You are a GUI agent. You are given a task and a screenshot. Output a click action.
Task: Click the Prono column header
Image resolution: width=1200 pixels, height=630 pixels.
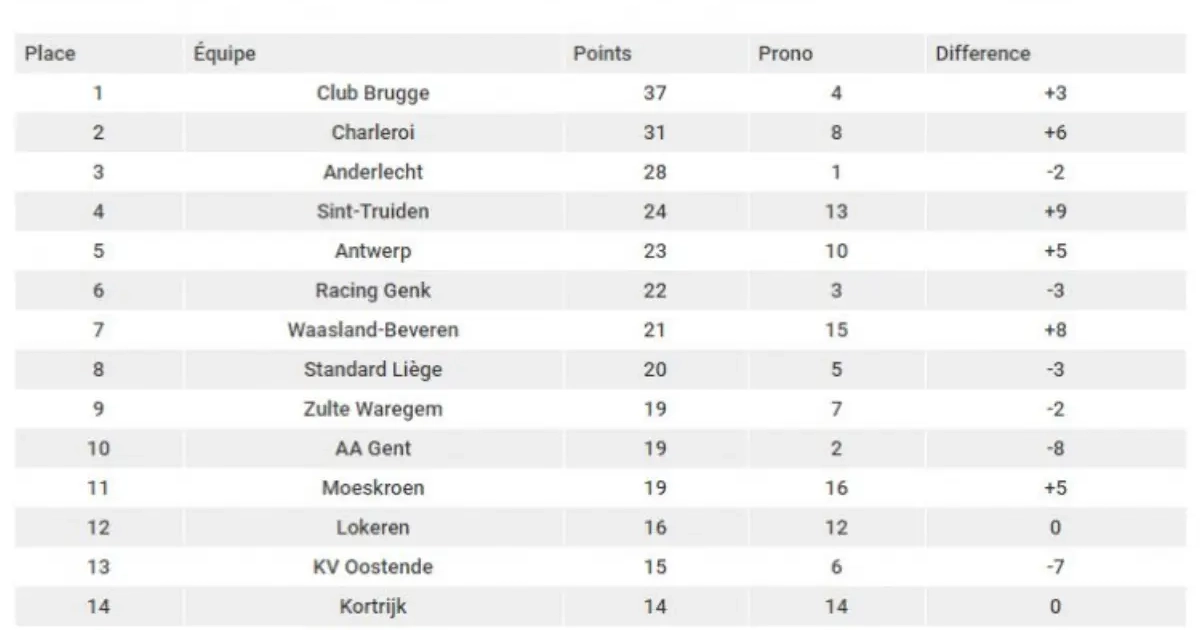[785, 54]
